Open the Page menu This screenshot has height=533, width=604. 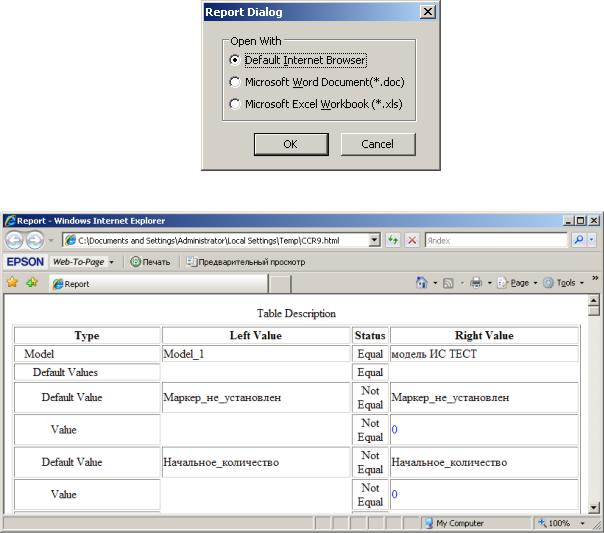coord(517,283)
